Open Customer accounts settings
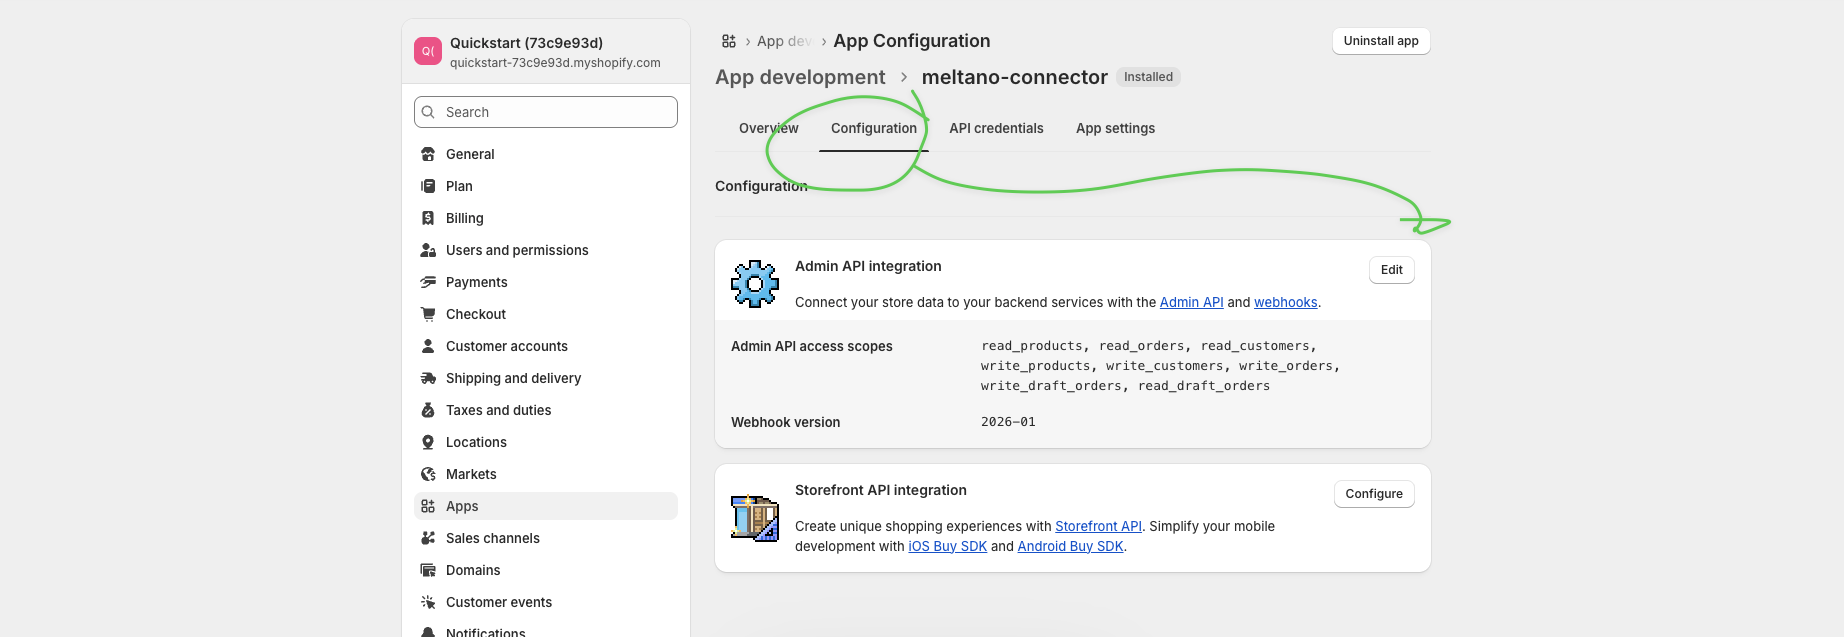This screenshot has width=1844, height=637. tap(546, 346)
